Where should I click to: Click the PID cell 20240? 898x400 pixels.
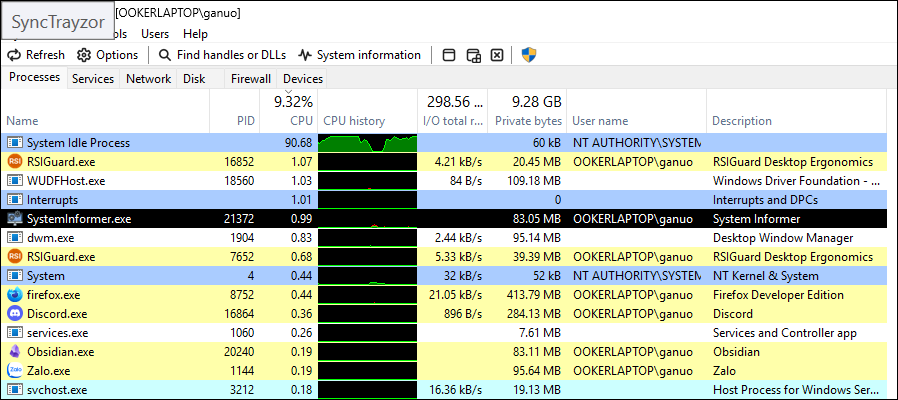click(240, 352)
